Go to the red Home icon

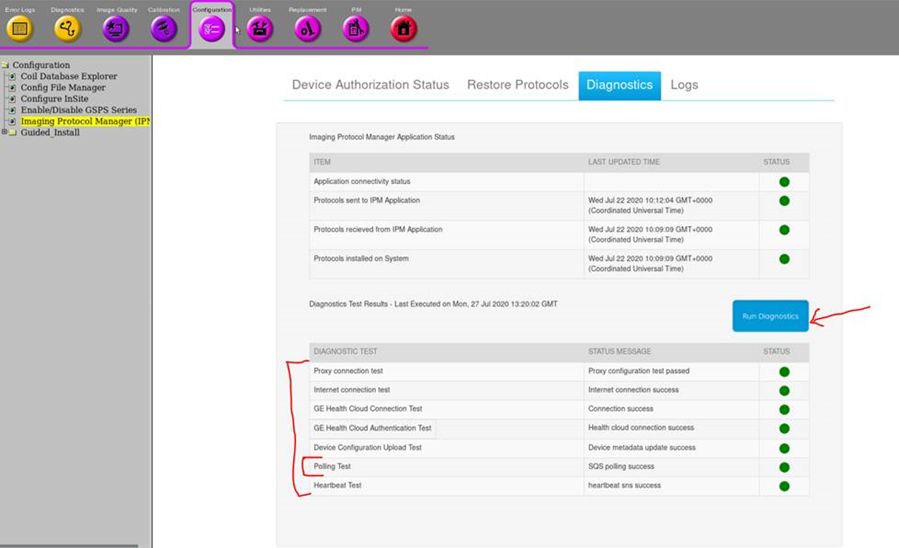click(x=404, y=28)
